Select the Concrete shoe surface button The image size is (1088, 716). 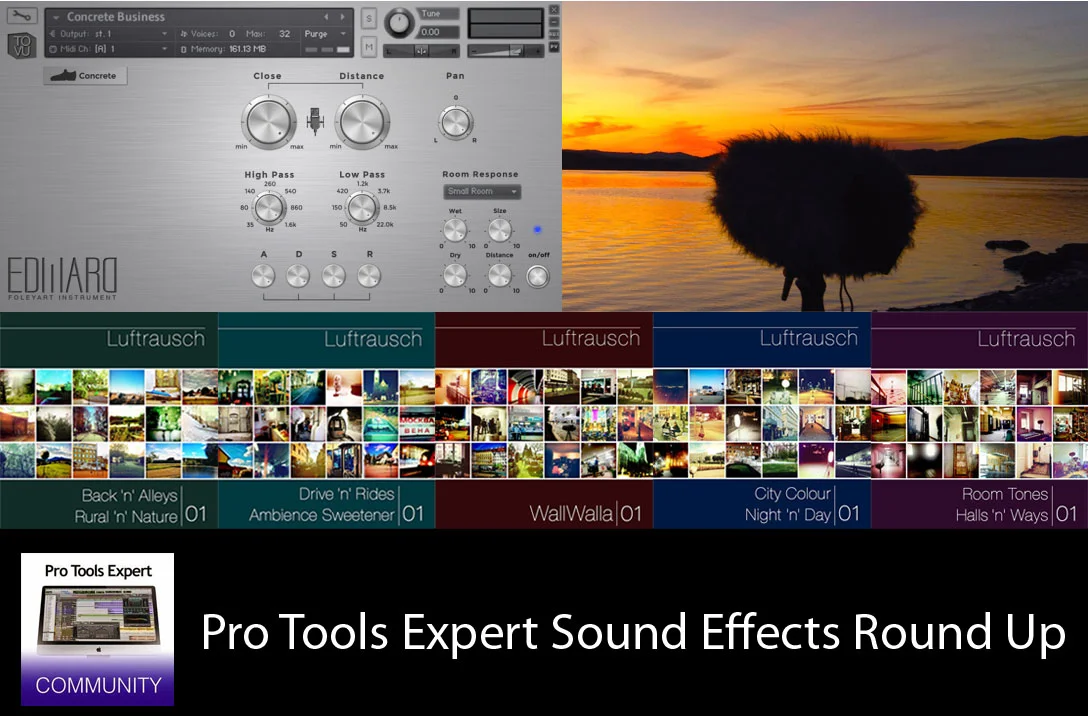[x=85, y=76]
